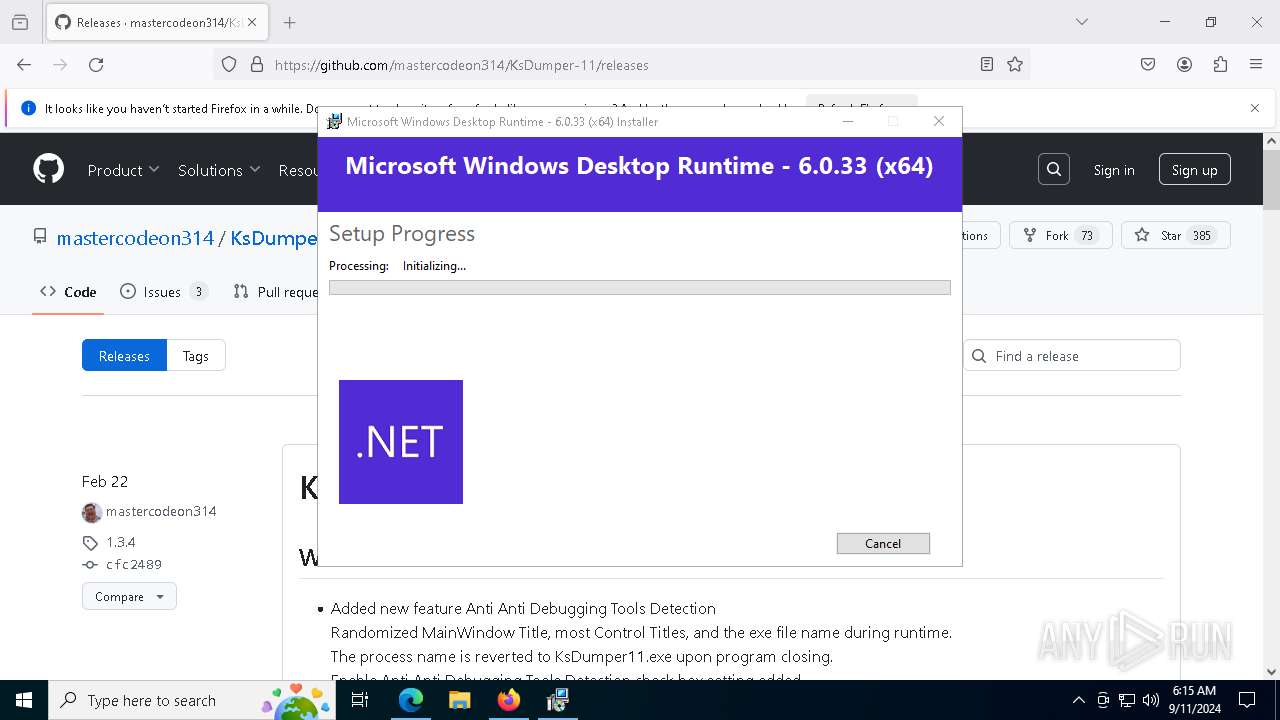Click the Sign up button
This screenshot has height=720, width=1280.
point(1195,169)
